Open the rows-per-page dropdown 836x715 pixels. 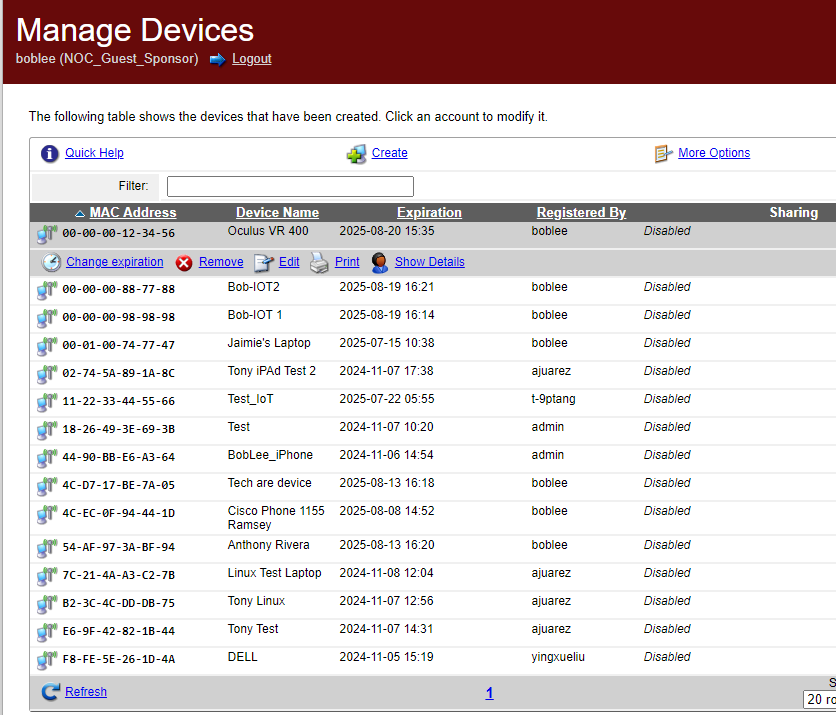[820, 699]
